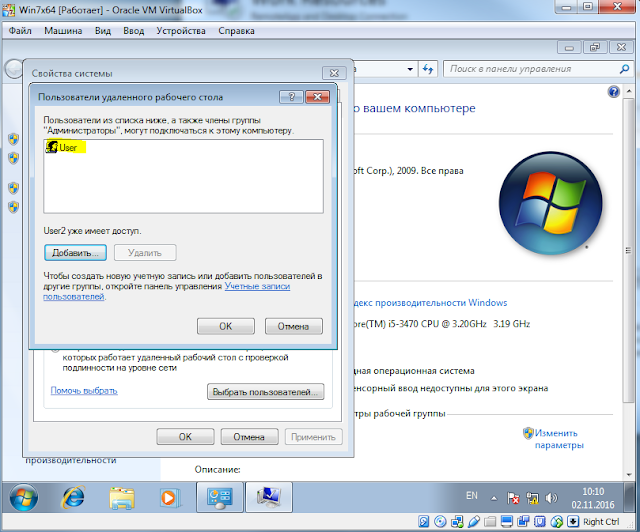Image resolution: width=640 pixels, height=532 pixels.
Task: Open the Машина menu
Action: coord(63,31)
